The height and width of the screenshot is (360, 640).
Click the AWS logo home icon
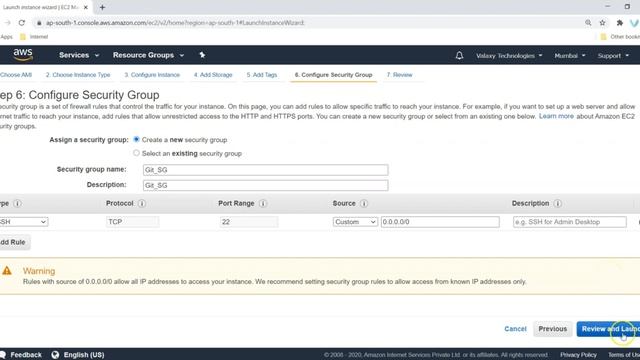pos(23,55)
